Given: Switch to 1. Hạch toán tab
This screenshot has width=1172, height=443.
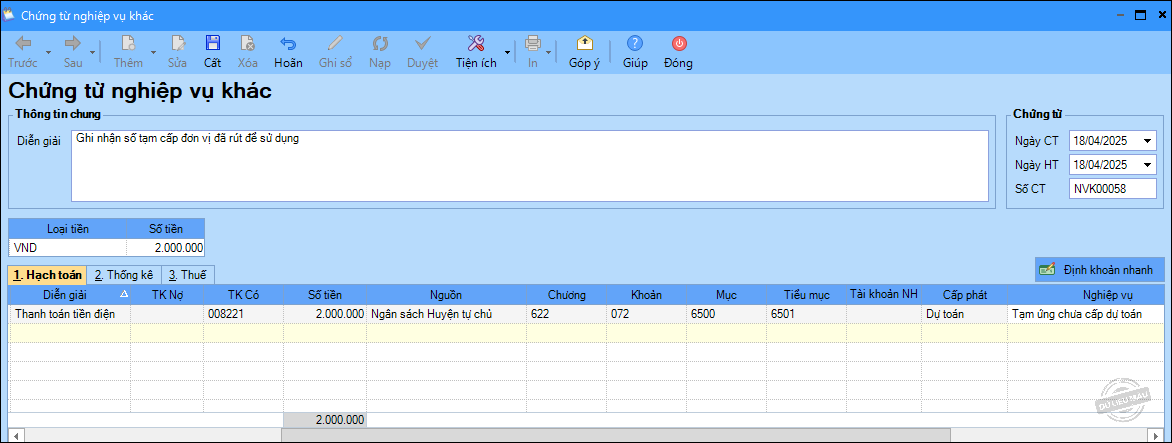Looking at the screenshot, I should tap(47, 275).
